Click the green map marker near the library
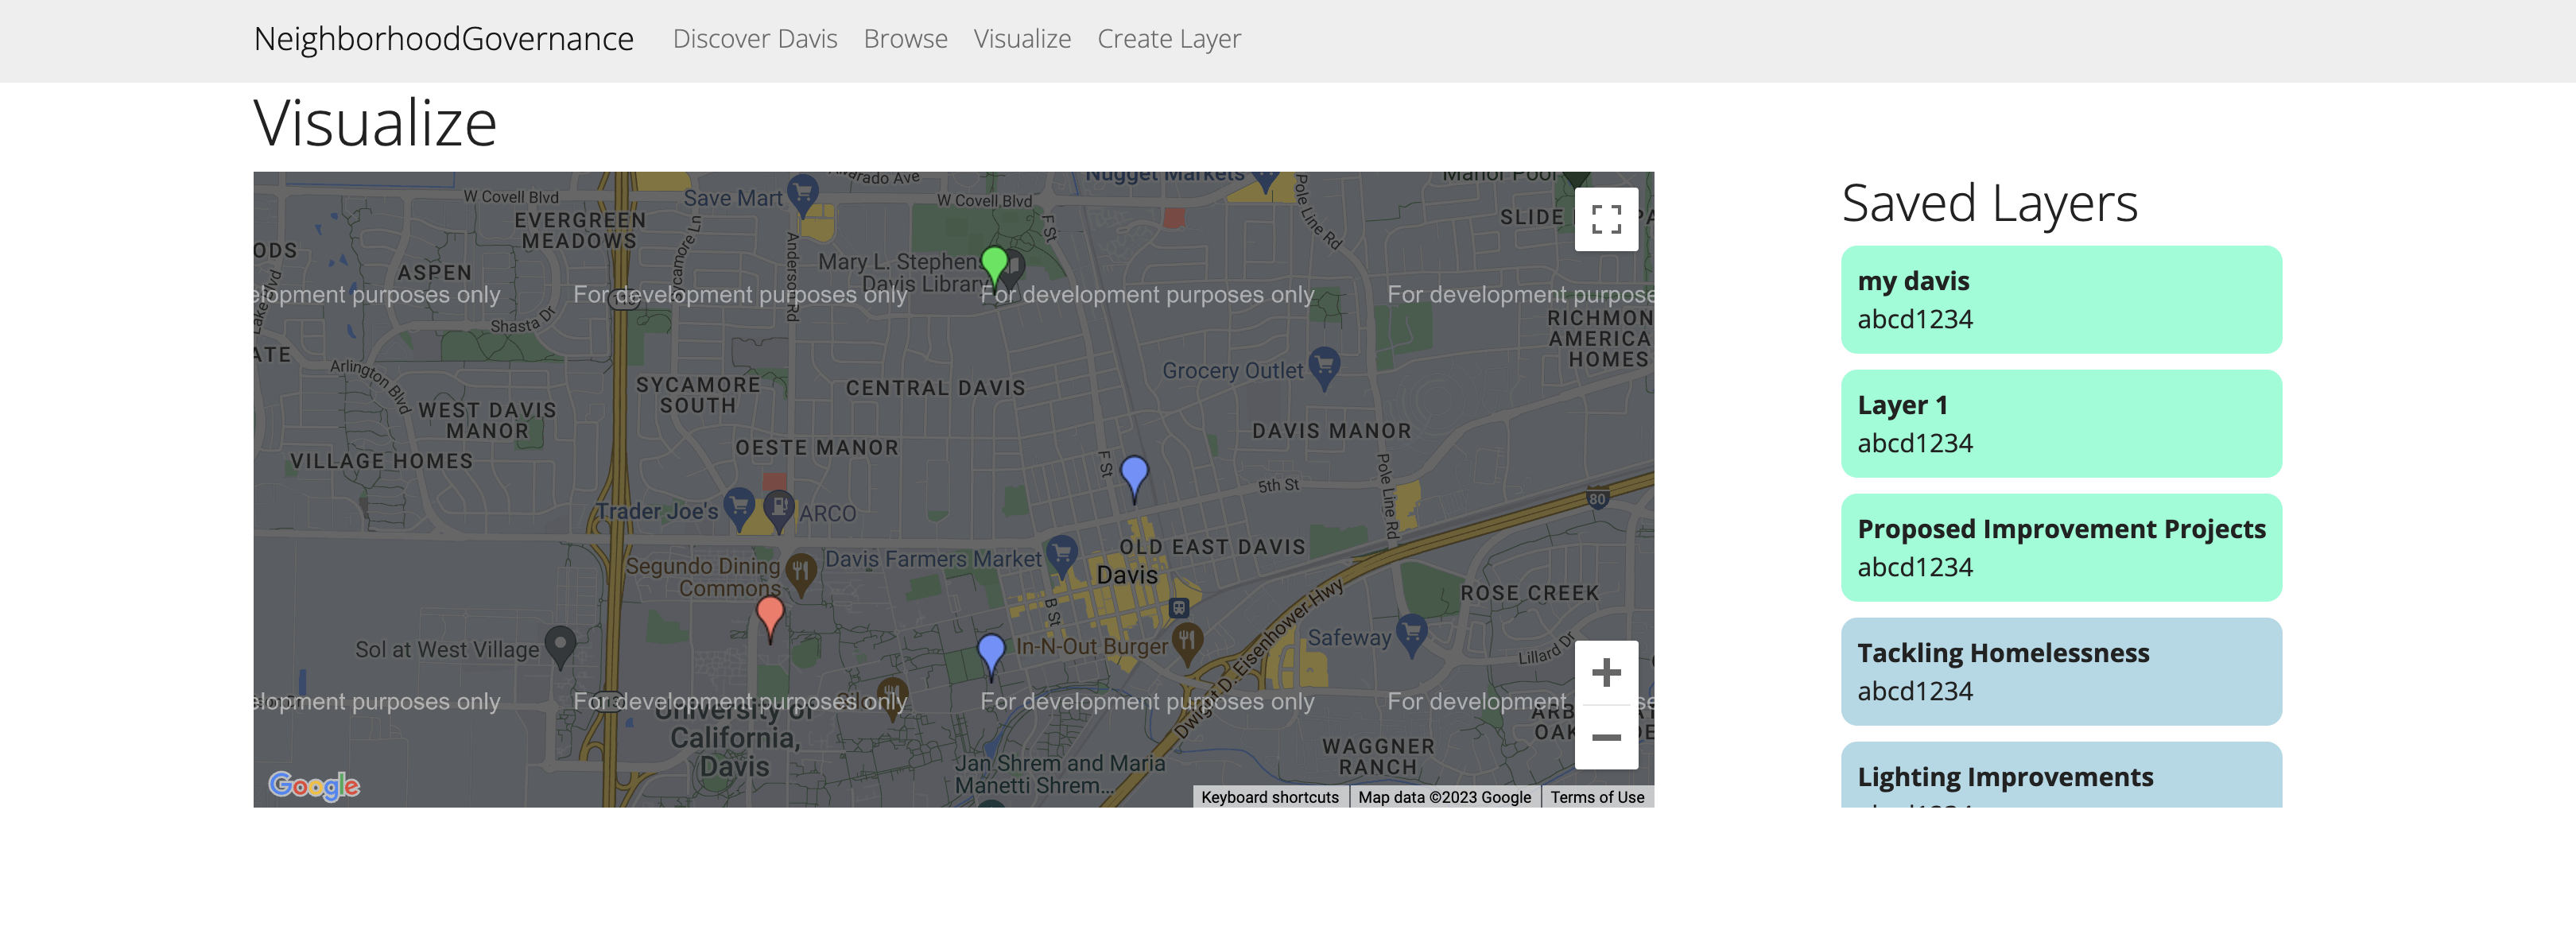 coord(994,264)
